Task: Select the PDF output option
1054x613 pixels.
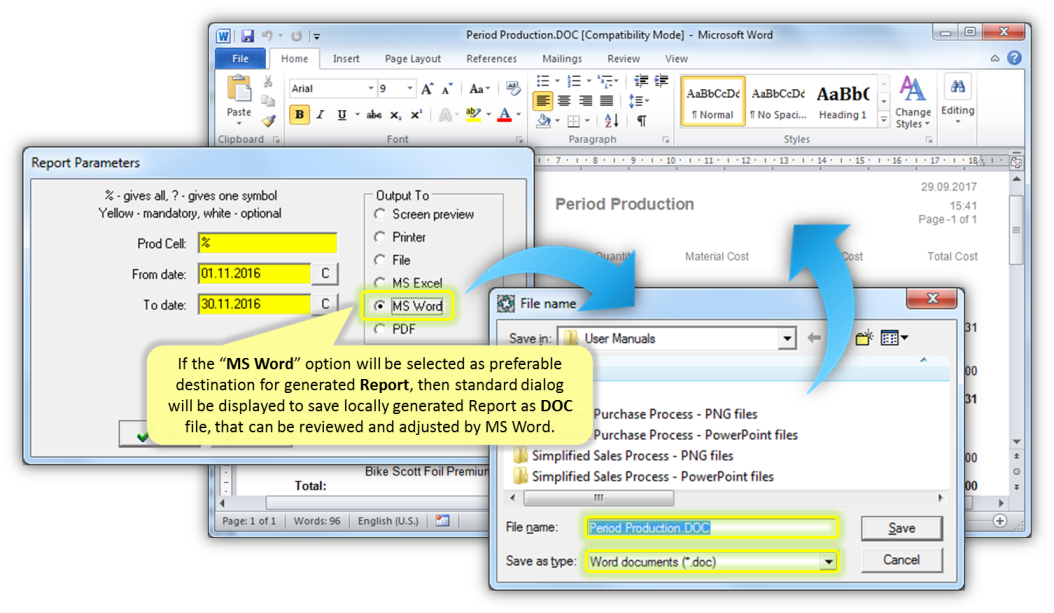Action: click(x=380, y=329)
